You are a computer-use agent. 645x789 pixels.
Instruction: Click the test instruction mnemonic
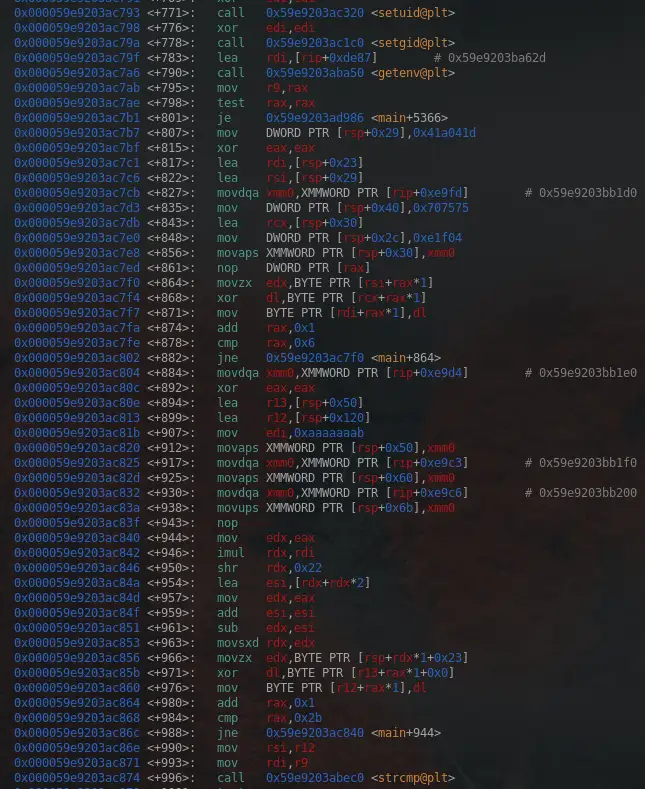[x=230, y=103]
